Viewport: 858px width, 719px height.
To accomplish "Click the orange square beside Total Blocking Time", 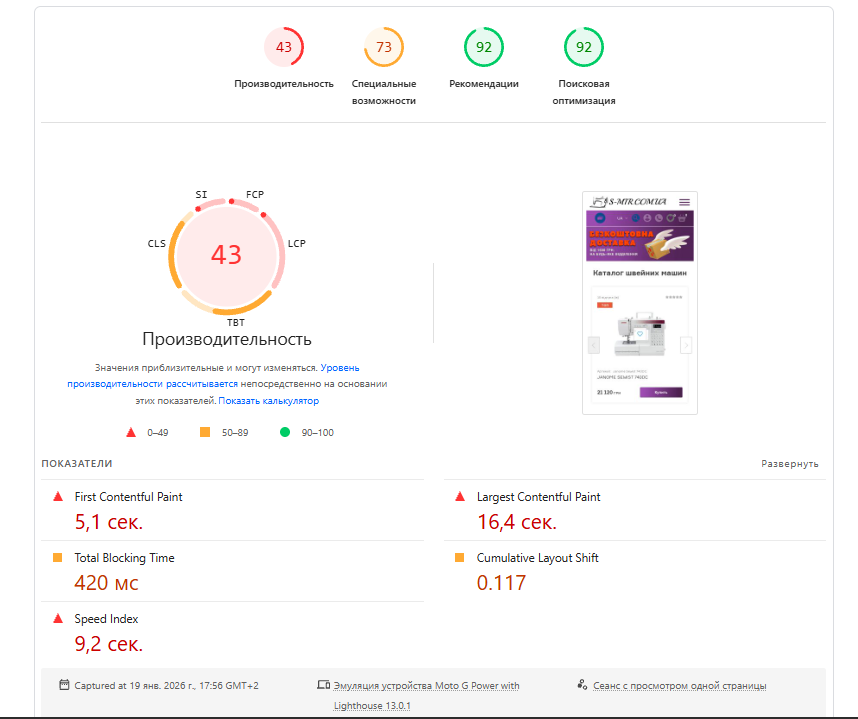I will pyautogui.click(x=57, y=558).
